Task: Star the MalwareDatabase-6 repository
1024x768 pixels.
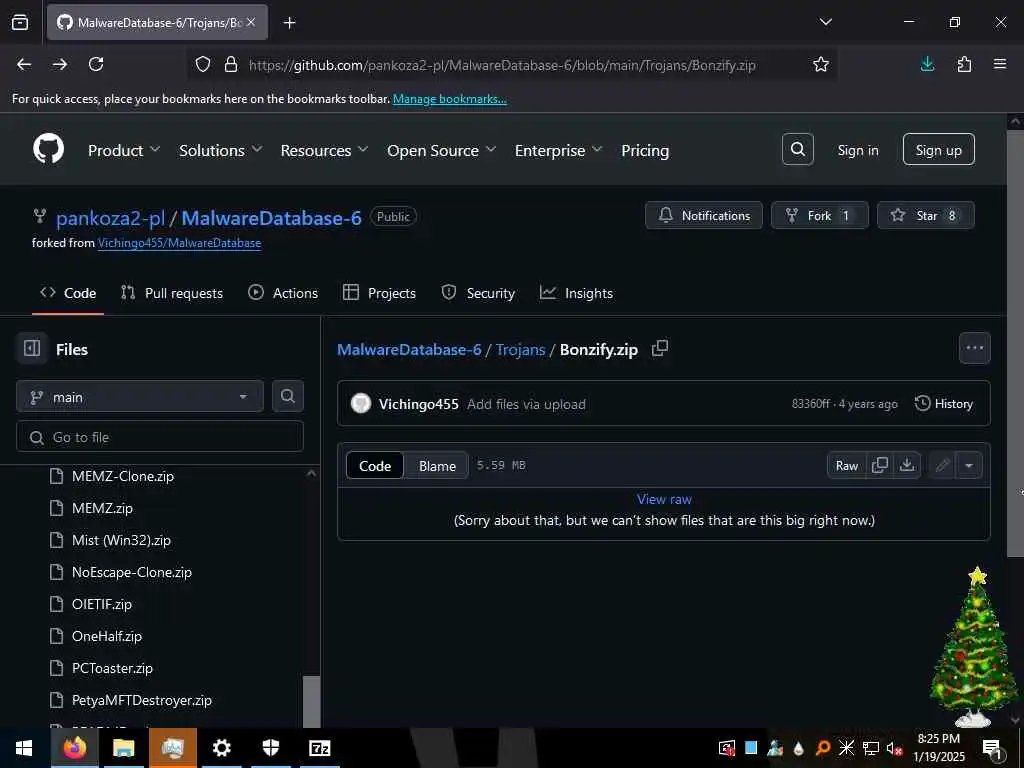Action: click(x=925, y=215)
